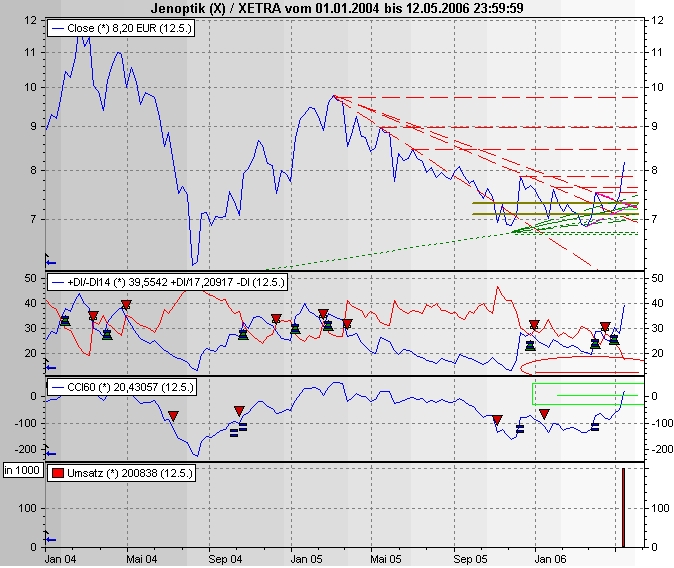Screen dimensions: 674x568
Task: Click the 'in 1000' unit label
Action: 22,470
